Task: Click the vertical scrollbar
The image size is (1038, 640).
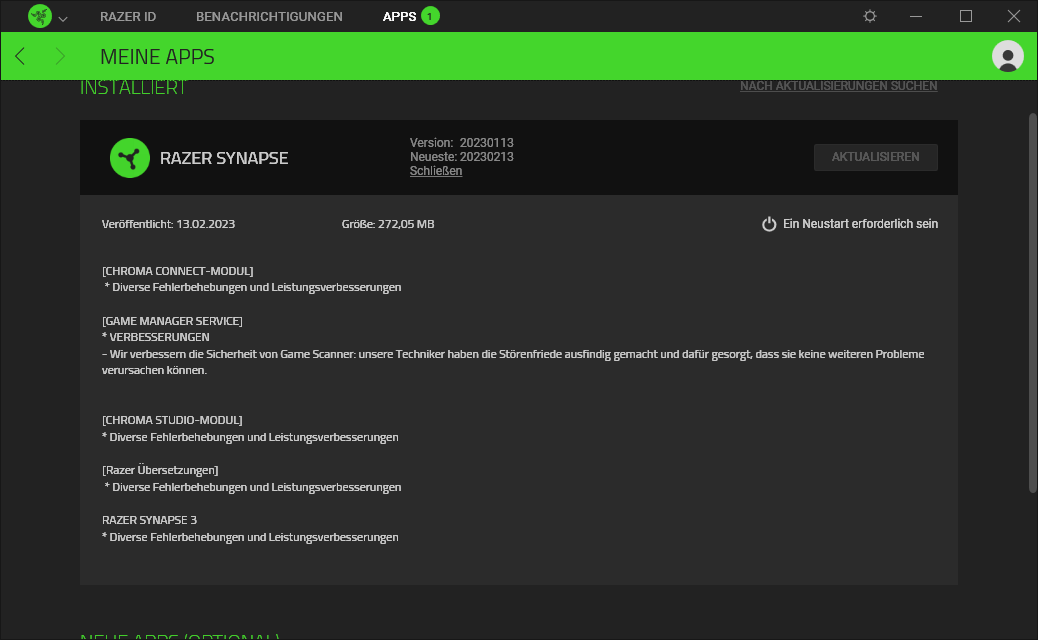Action: tap(1032, 302)
